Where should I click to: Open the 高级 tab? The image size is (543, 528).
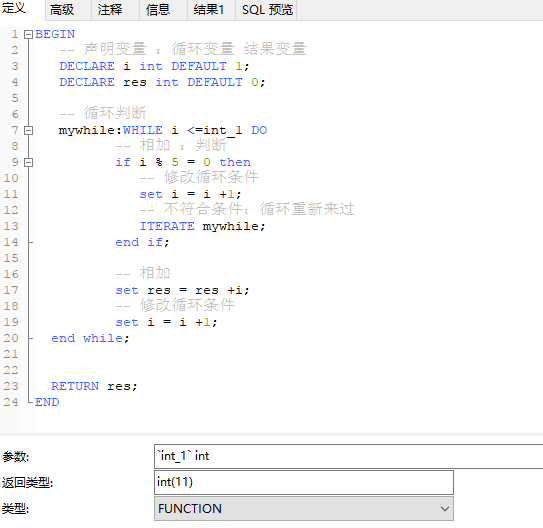click(68, 10)
